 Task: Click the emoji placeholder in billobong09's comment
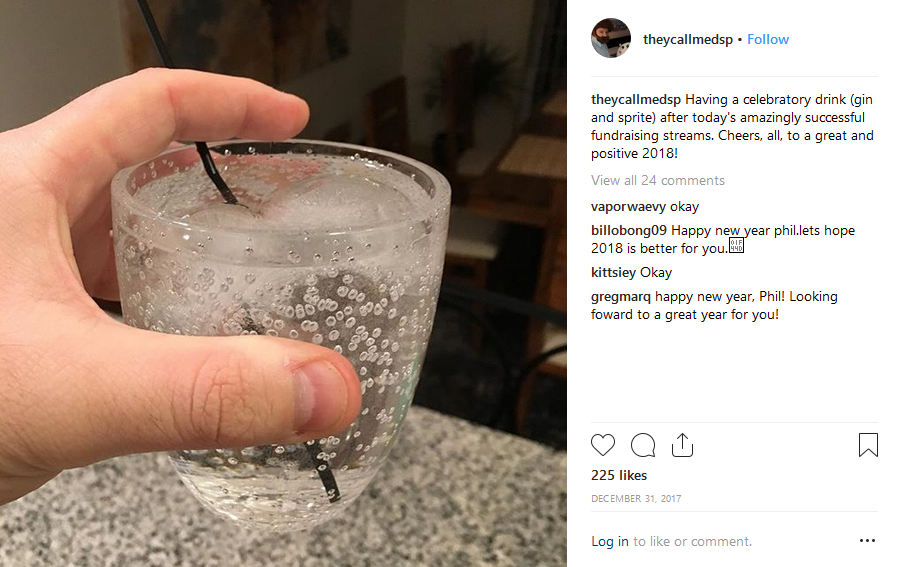(x=736, y=246)
